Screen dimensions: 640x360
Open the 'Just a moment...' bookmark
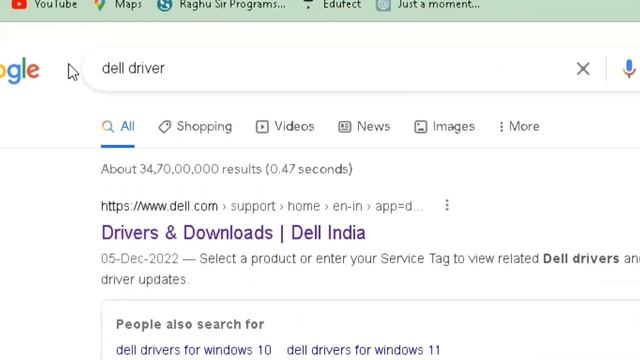point(428,5)
